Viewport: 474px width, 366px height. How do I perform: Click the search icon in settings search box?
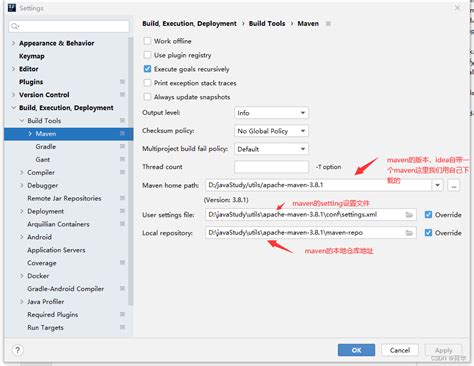[x=15, y=26]
